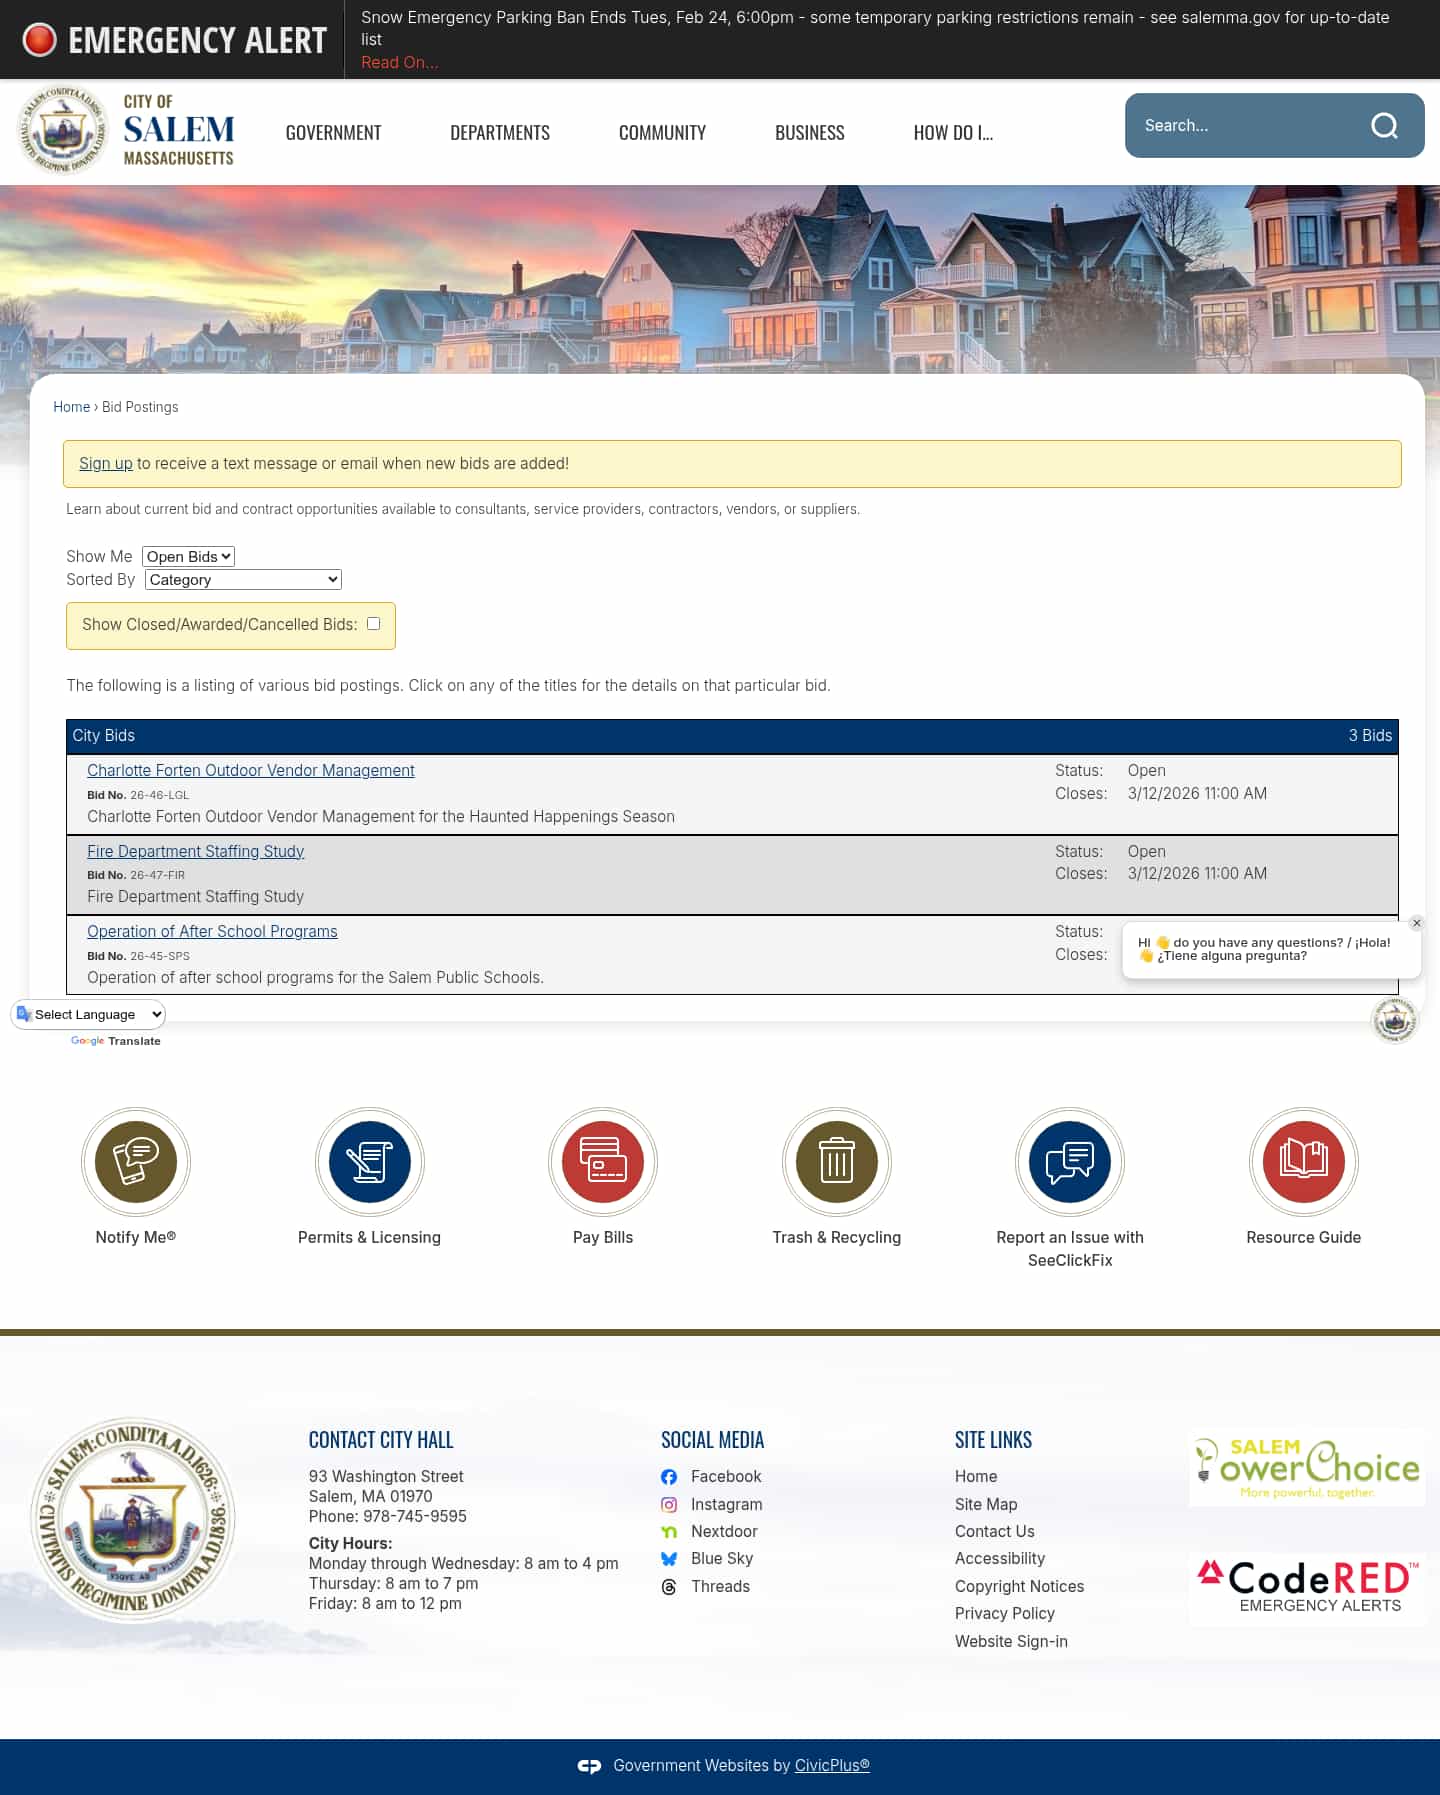This screenshot has height=1795, width=1440.
Task: Open the How Do I... menu
Action: coord(953,133)
